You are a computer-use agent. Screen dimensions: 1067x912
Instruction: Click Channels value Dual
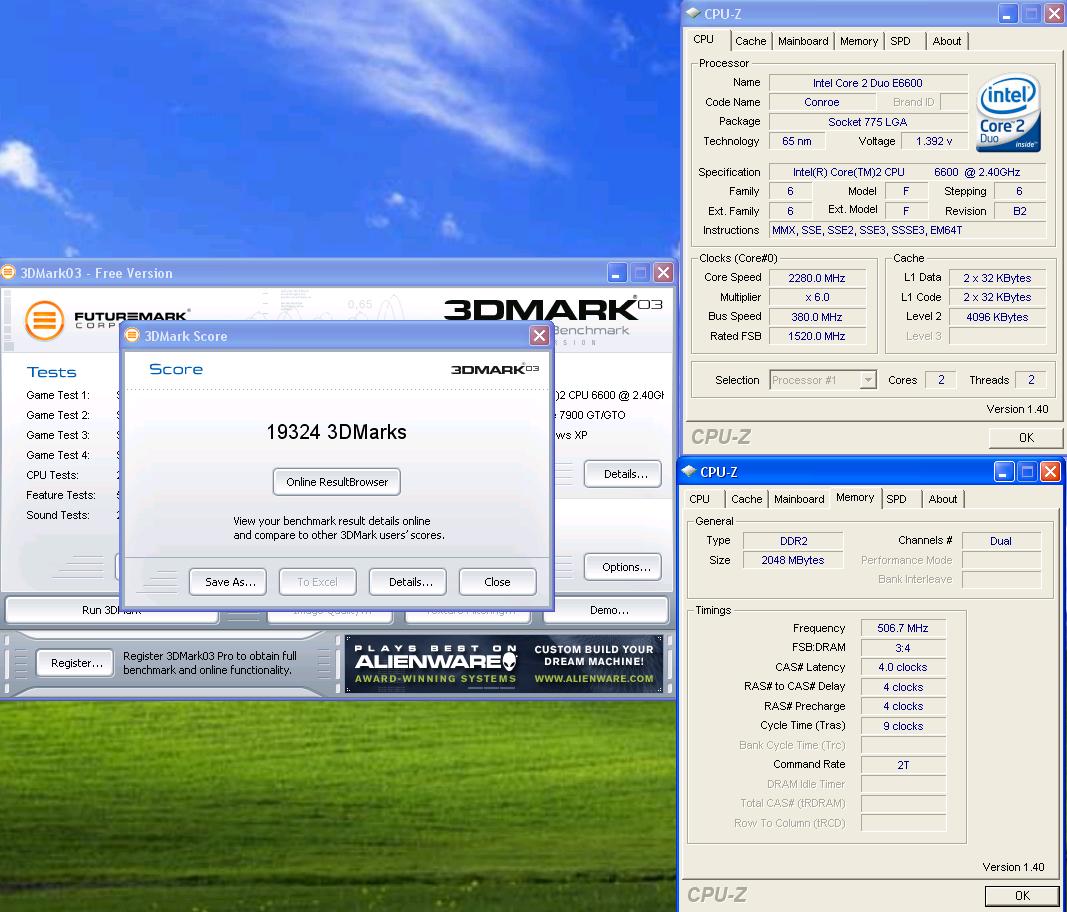click(x=1000, y=541)
